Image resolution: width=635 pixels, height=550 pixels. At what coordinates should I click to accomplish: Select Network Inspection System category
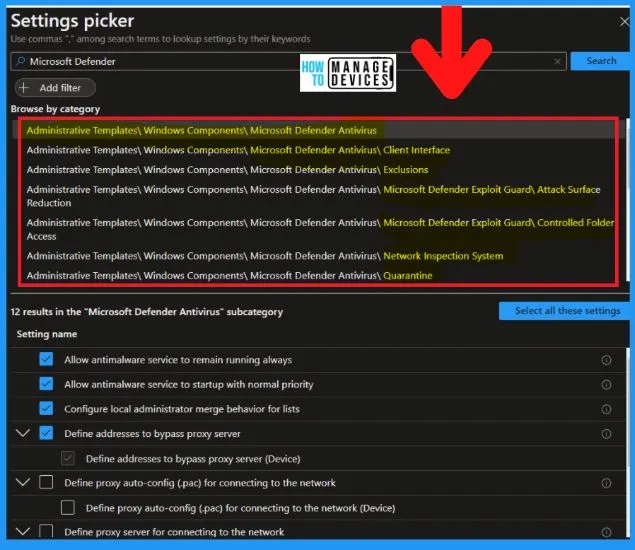click(x=265, y=256)
